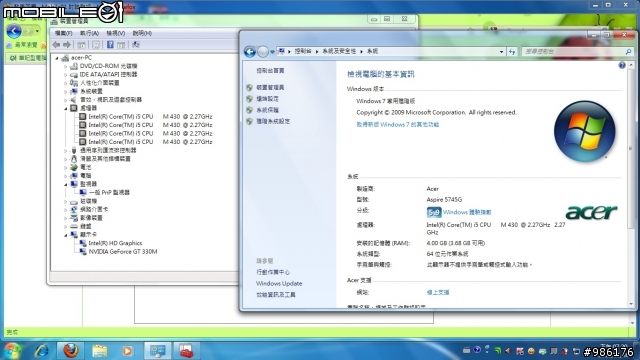The image size is (640, 360).
Task: Switch to Firefox in taskbar
Action: click(71, 351)
